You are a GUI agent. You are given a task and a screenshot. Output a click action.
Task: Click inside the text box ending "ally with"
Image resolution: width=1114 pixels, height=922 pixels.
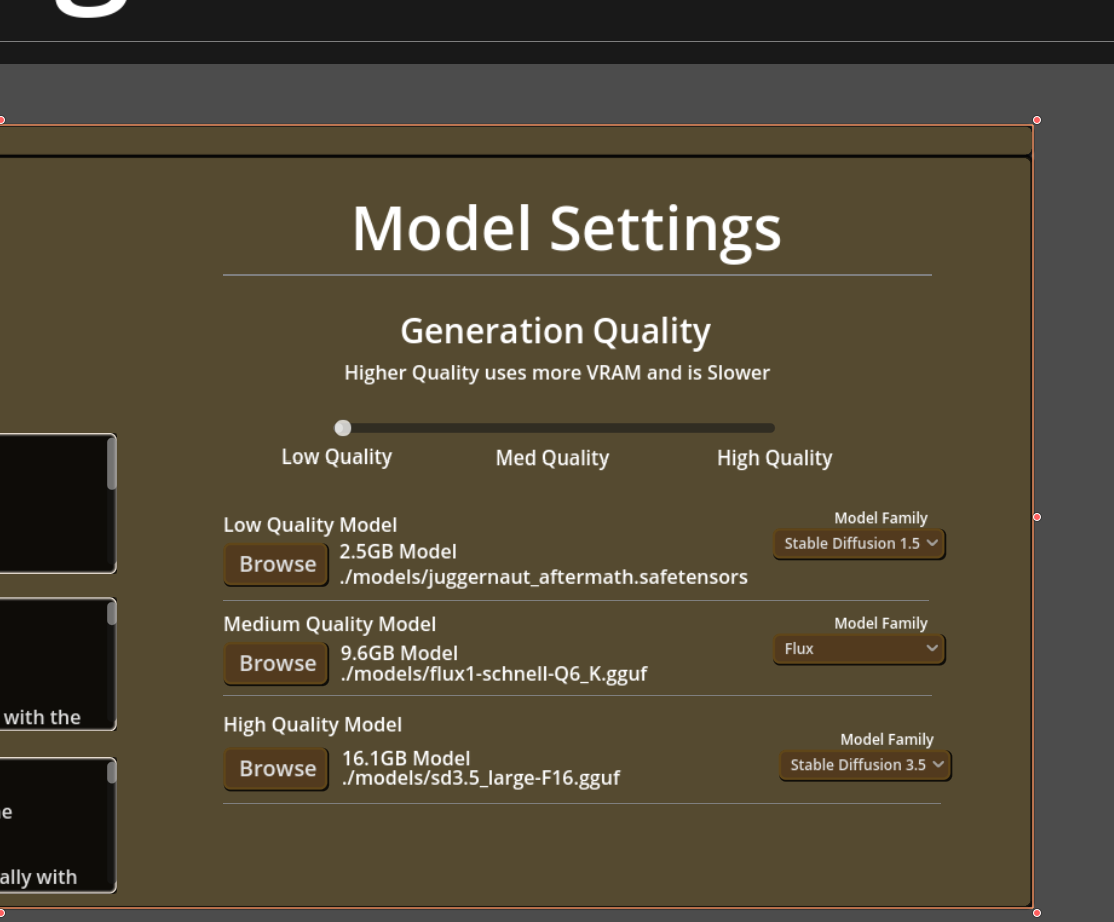(x=50, y=825)
